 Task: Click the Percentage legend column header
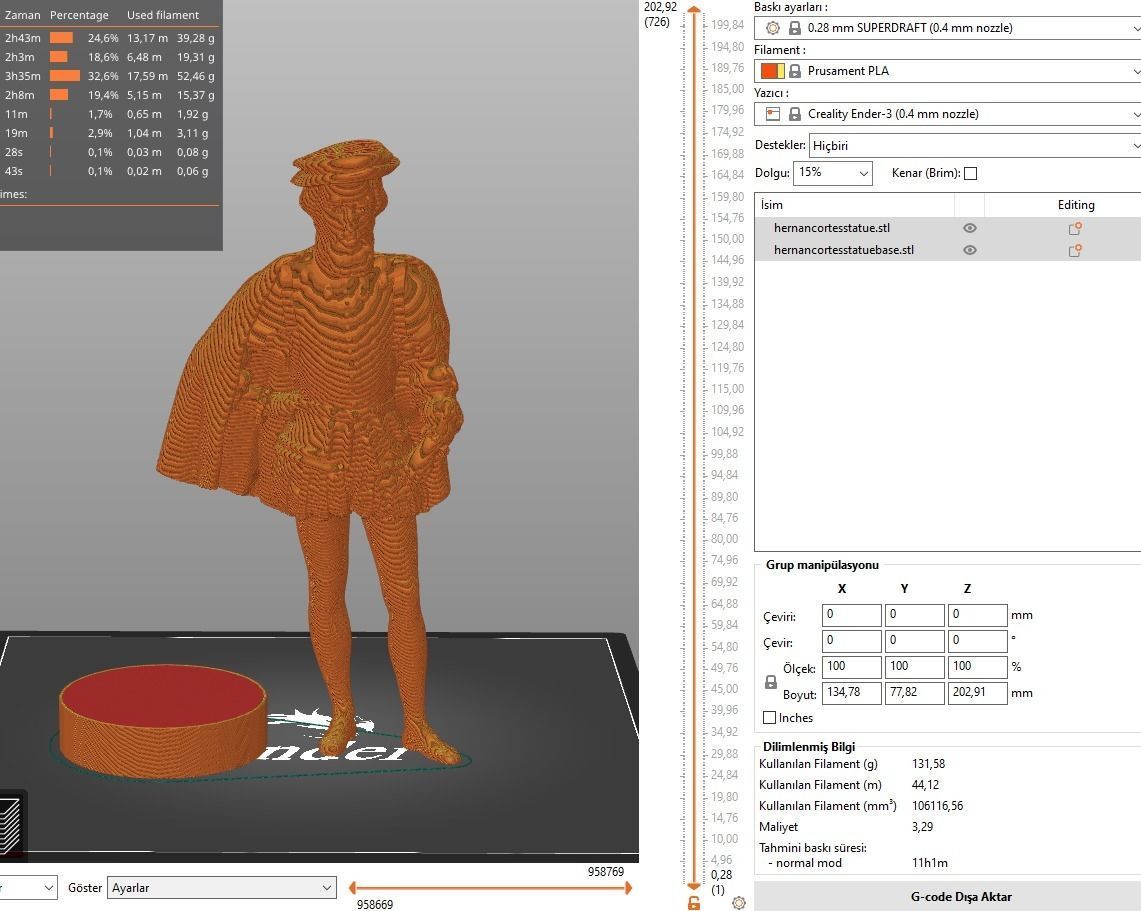tap(79, 15)
